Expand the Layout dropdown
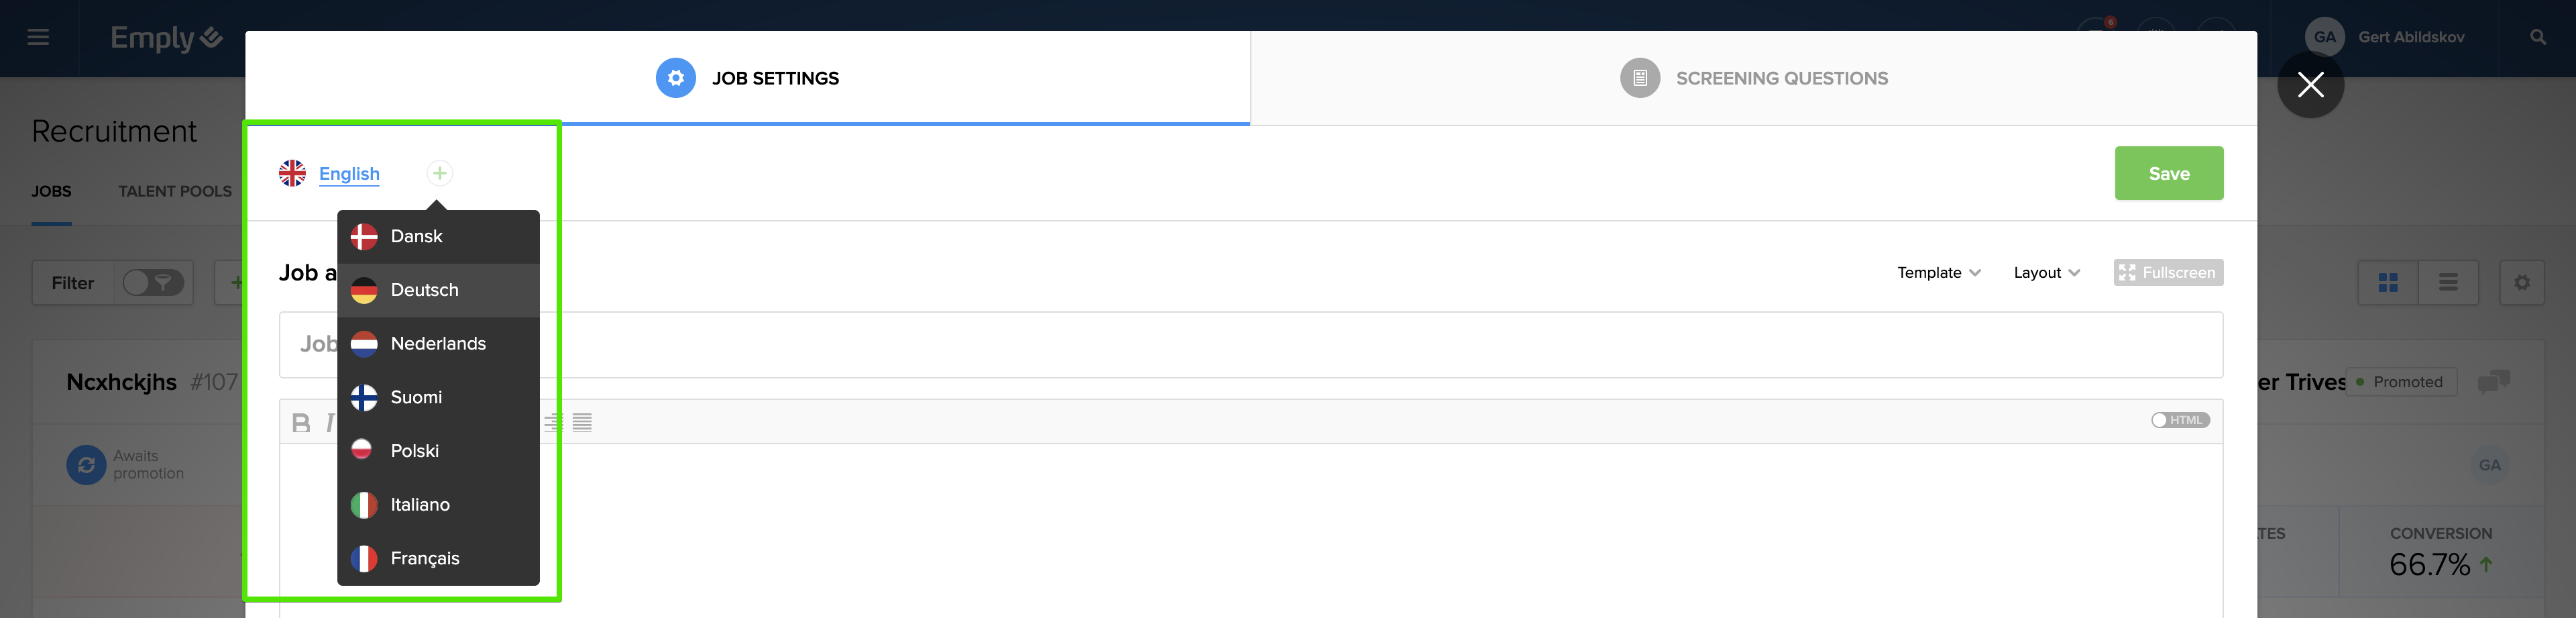This screenshot has height=618, width=2576. point(2046,273)
